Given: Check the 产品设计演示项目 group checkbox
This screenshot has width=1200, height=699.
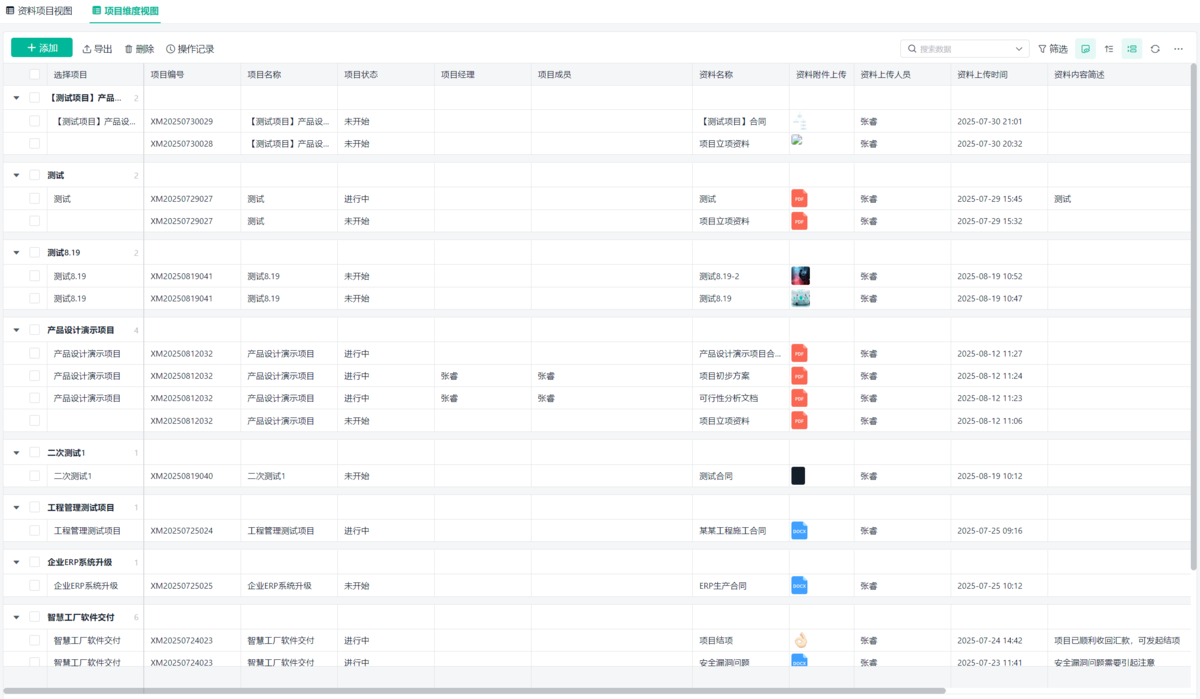Looking at the screenshot, I should [x=34, y=330].
